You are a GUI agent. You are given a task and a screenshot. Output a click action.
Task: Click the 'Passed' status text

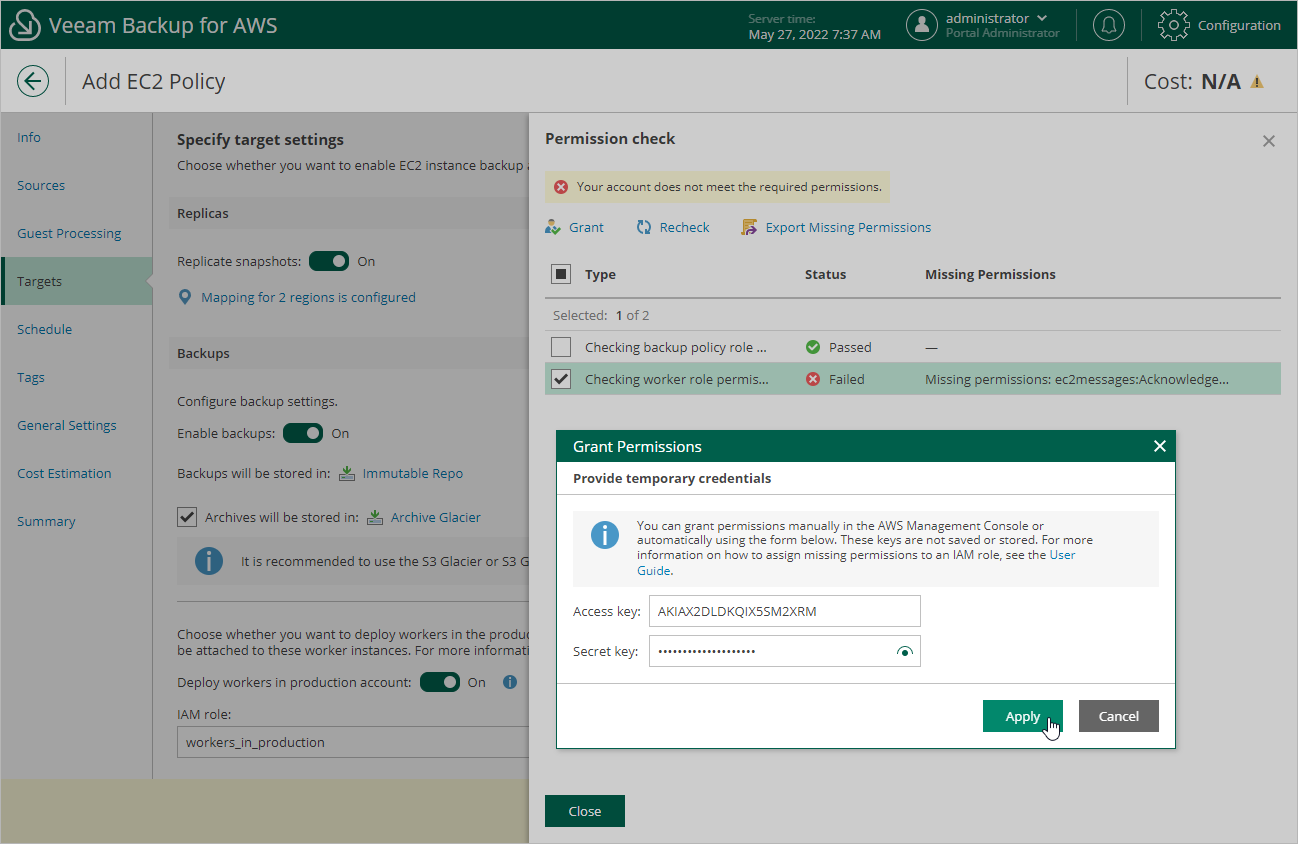(850, 347)
